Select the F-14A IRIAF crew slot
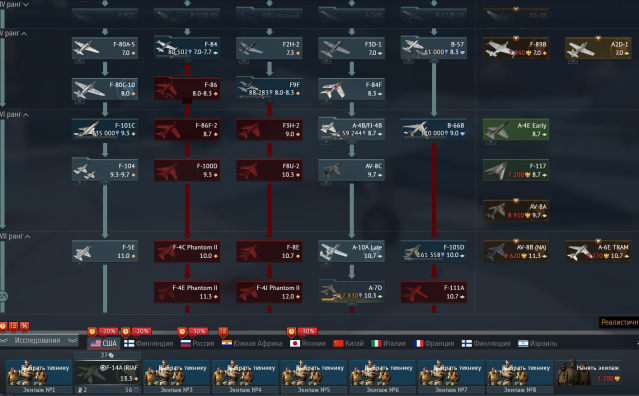Viewport: 639px width, 396px height. (x=107, y=373)
